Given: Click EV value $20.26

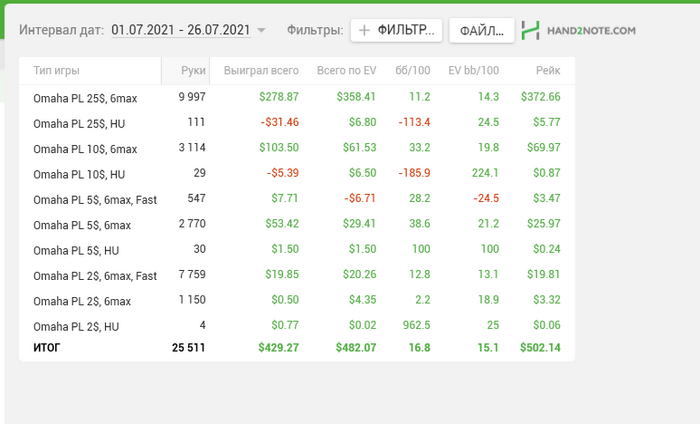Looking at the screenshot, I should (x=359, y=274).
